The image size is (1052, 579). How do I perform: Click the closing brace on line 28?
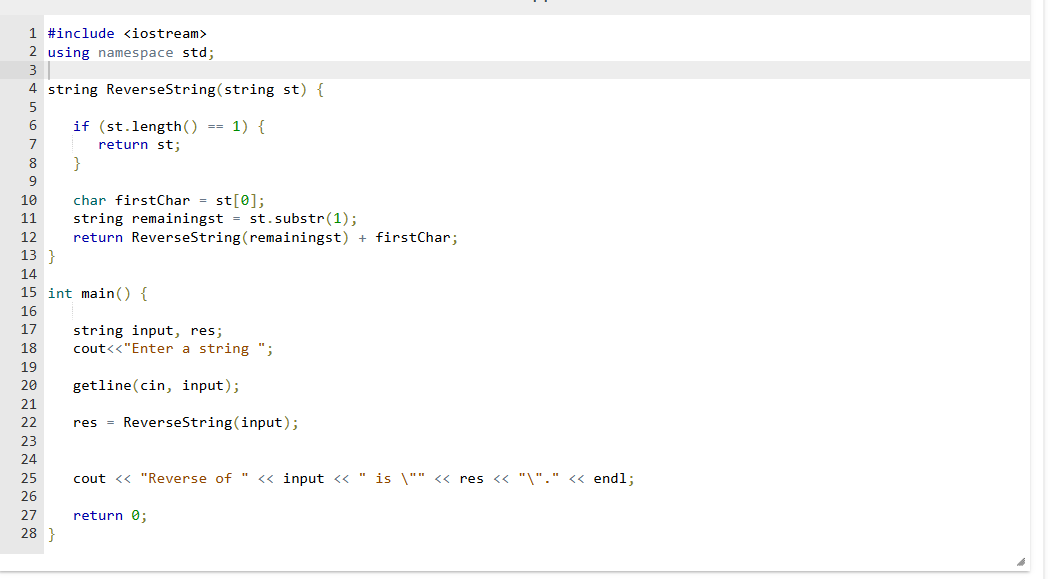pyautogui.click(x=51, y=533)
